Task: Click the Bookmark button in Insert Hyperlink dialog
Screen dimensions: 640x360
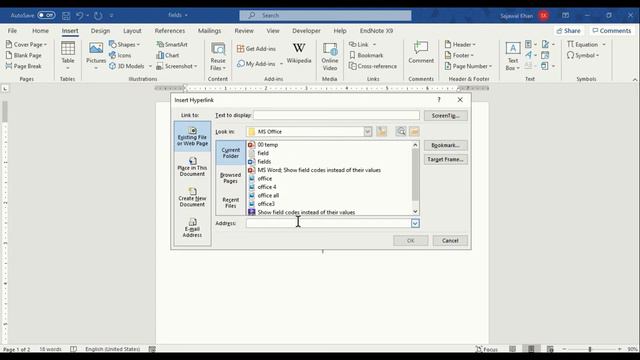Action: (446, 145)
